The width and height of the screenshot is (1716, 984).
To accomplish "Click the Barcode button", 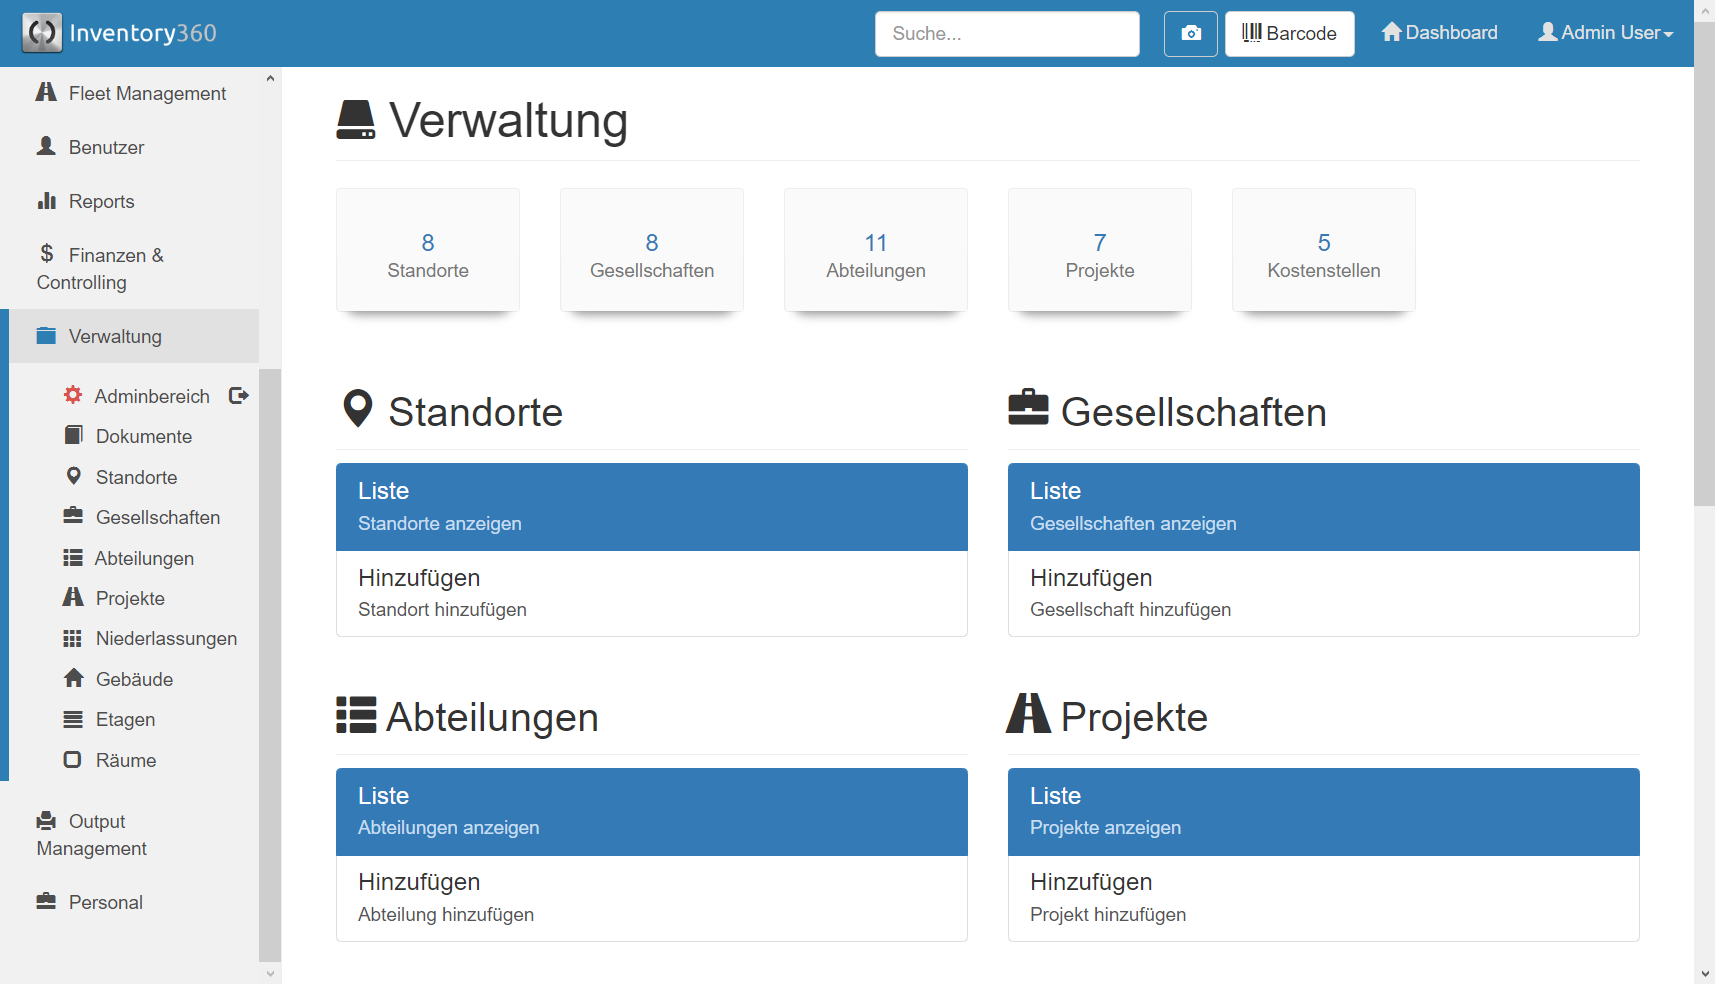I will [1289, 34].
